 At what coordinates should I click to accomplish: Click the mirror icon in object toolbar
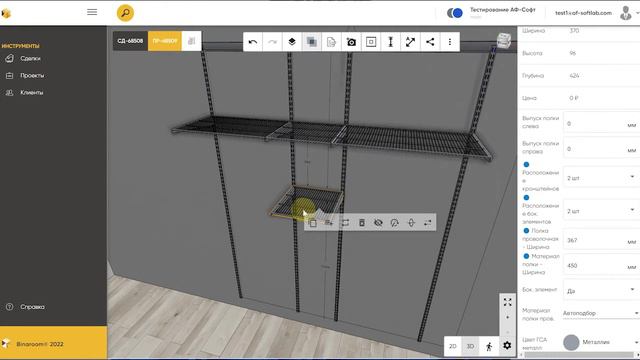click(x=411, y=223)
